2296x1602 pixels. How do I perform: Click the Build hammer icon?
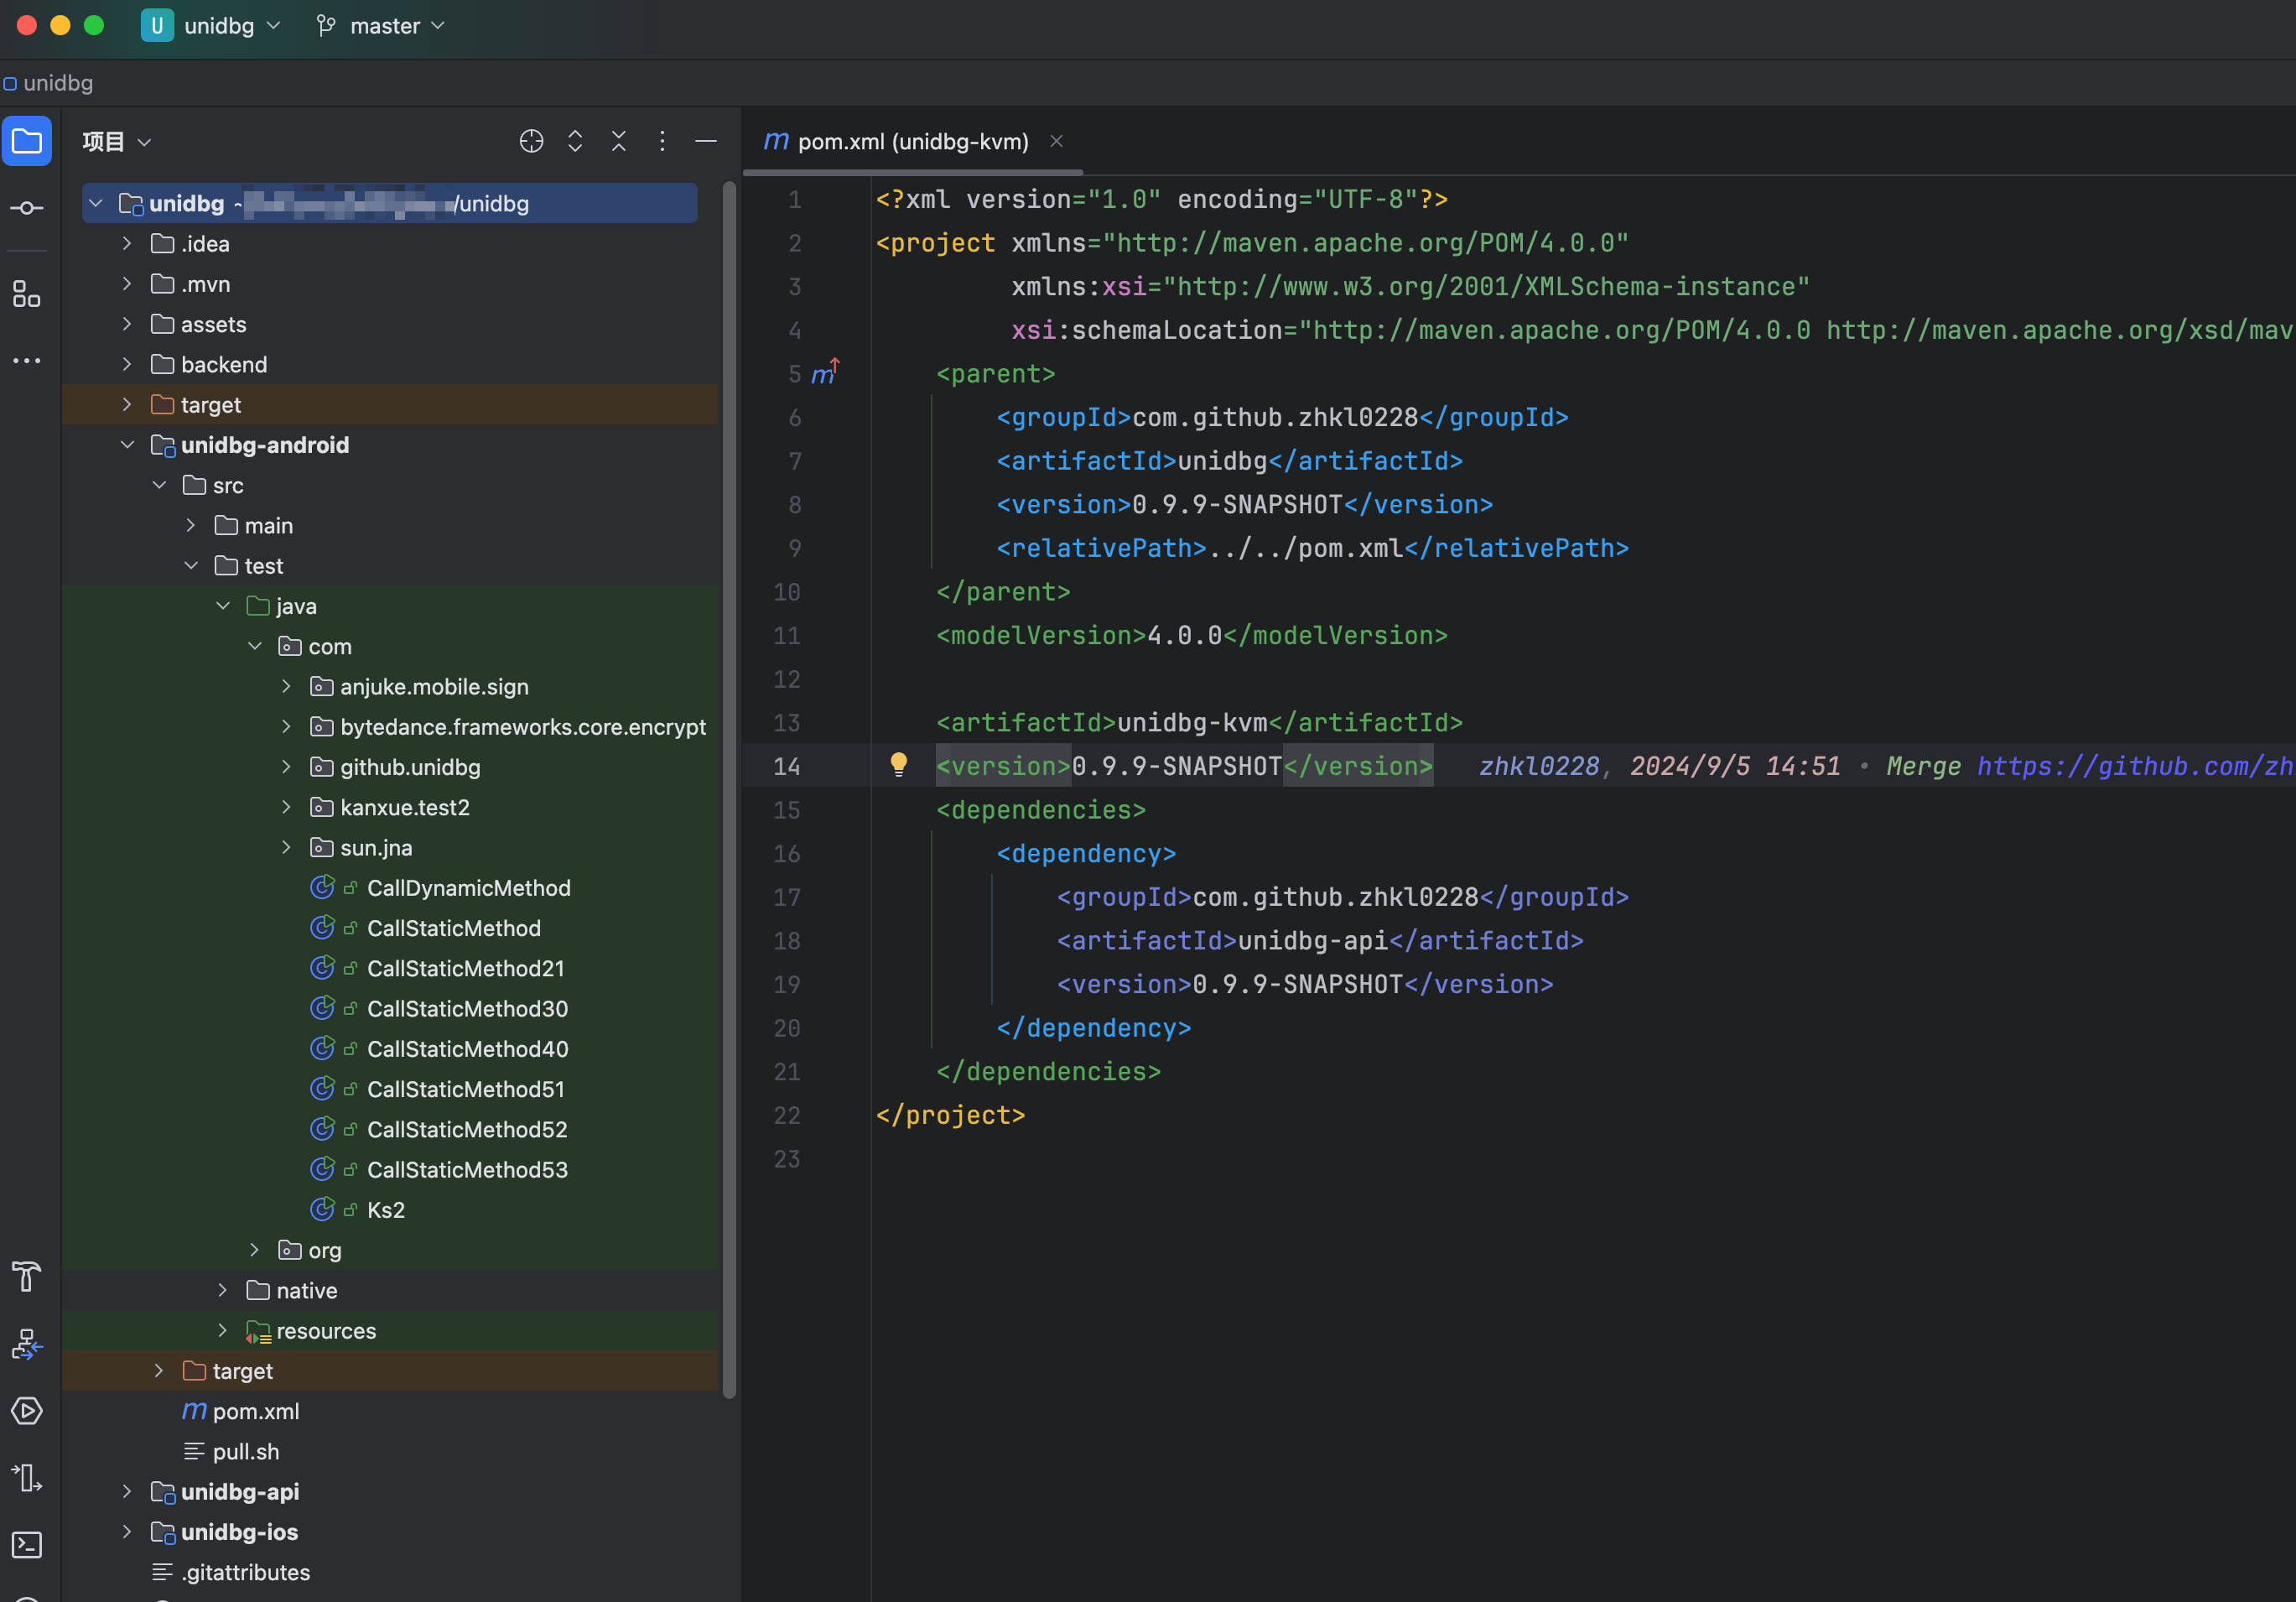tap(27, 1276)
